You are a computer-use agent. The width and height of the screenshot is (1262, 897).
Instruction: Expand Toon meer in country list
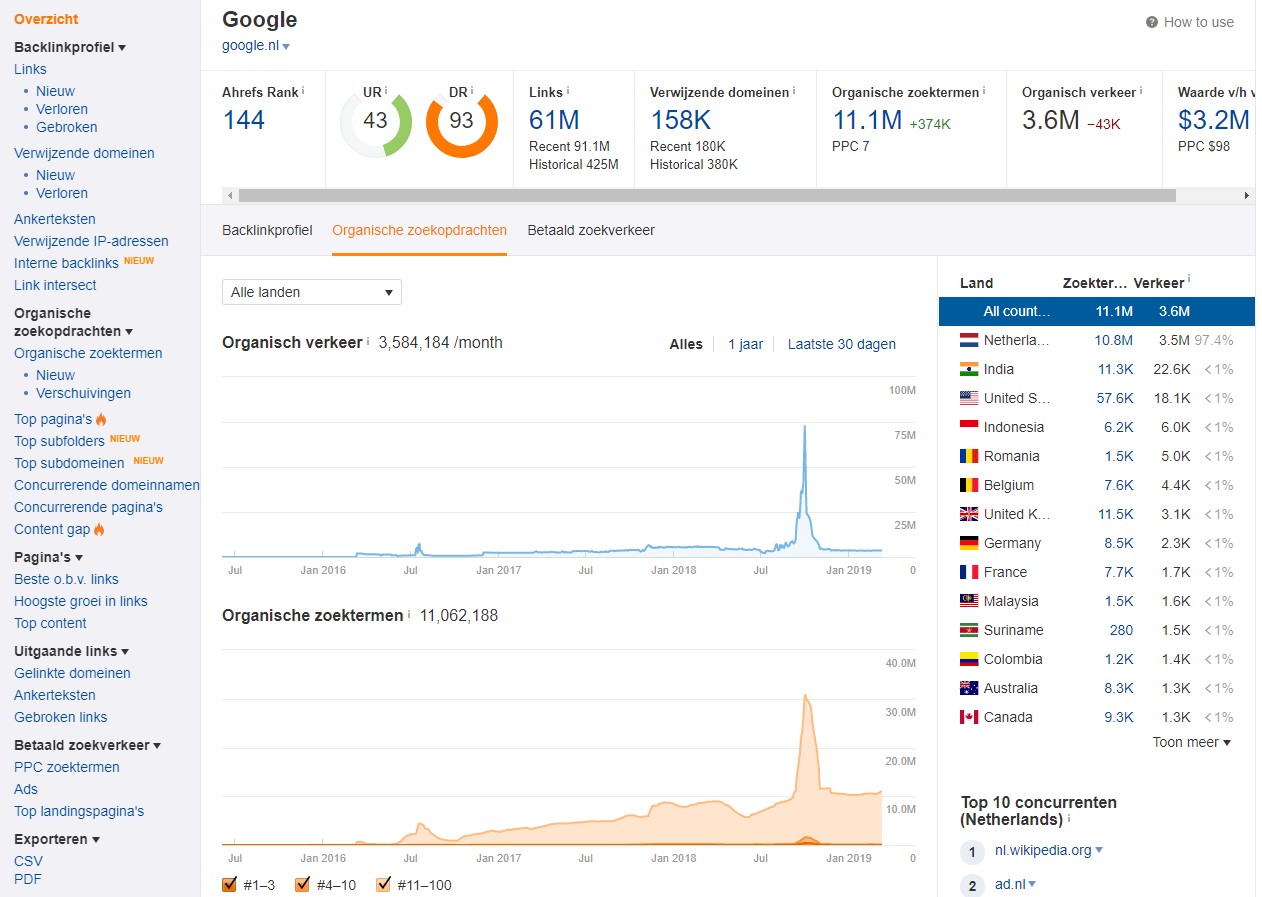1191,742
